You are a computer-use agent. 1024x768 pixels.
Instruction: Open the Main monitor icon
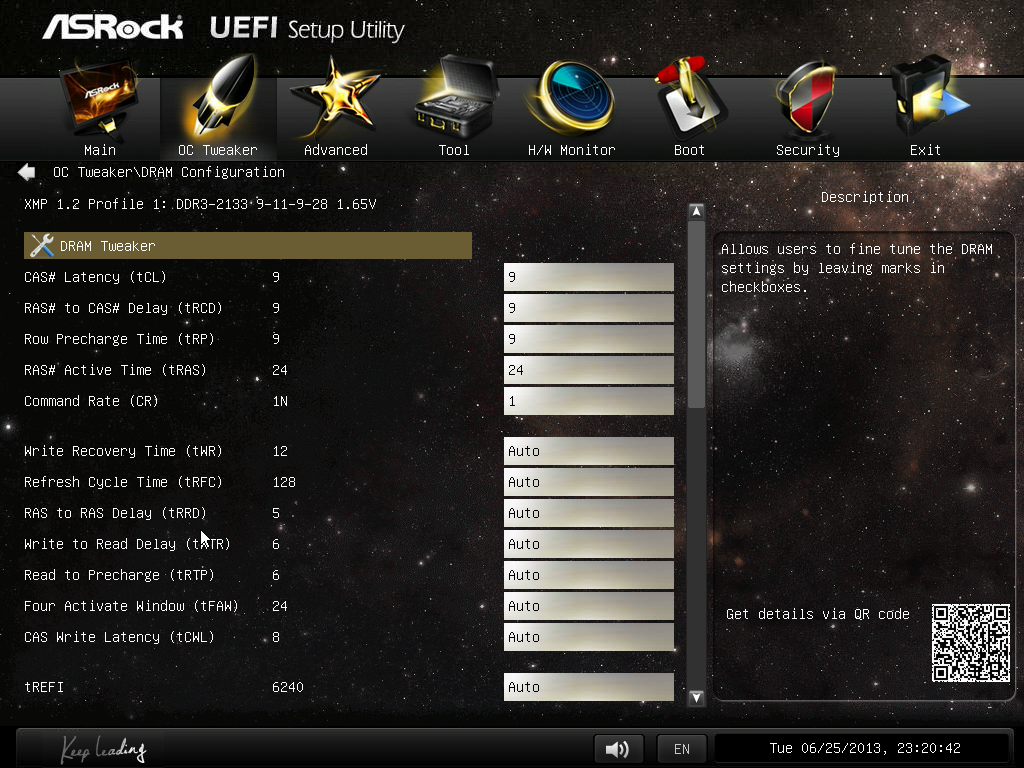(100, 99)
